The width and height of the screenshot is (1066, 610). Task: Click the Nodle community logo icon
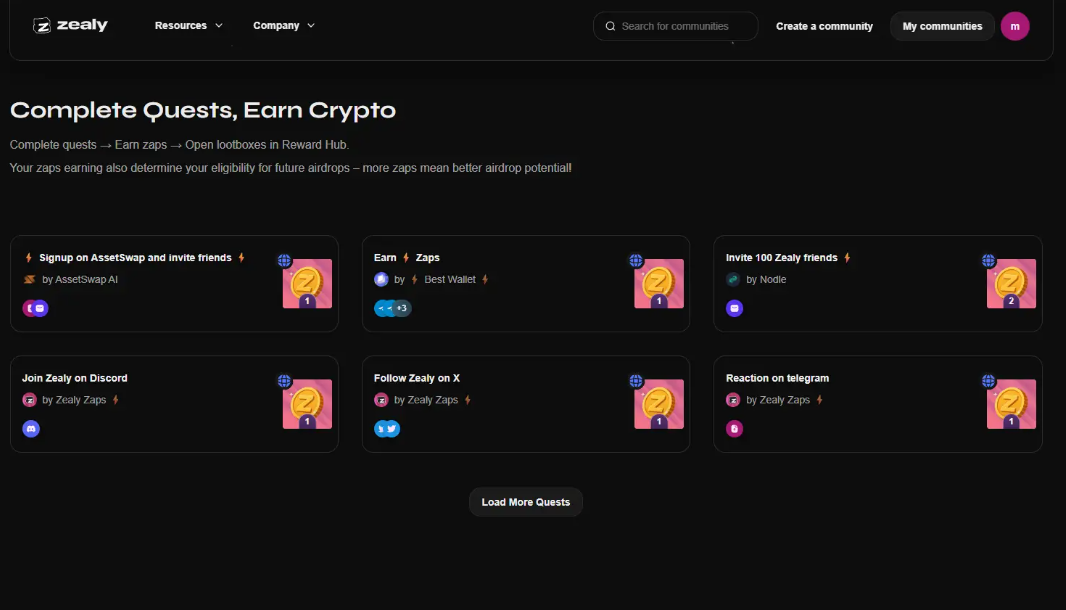[x=733, y=279]
